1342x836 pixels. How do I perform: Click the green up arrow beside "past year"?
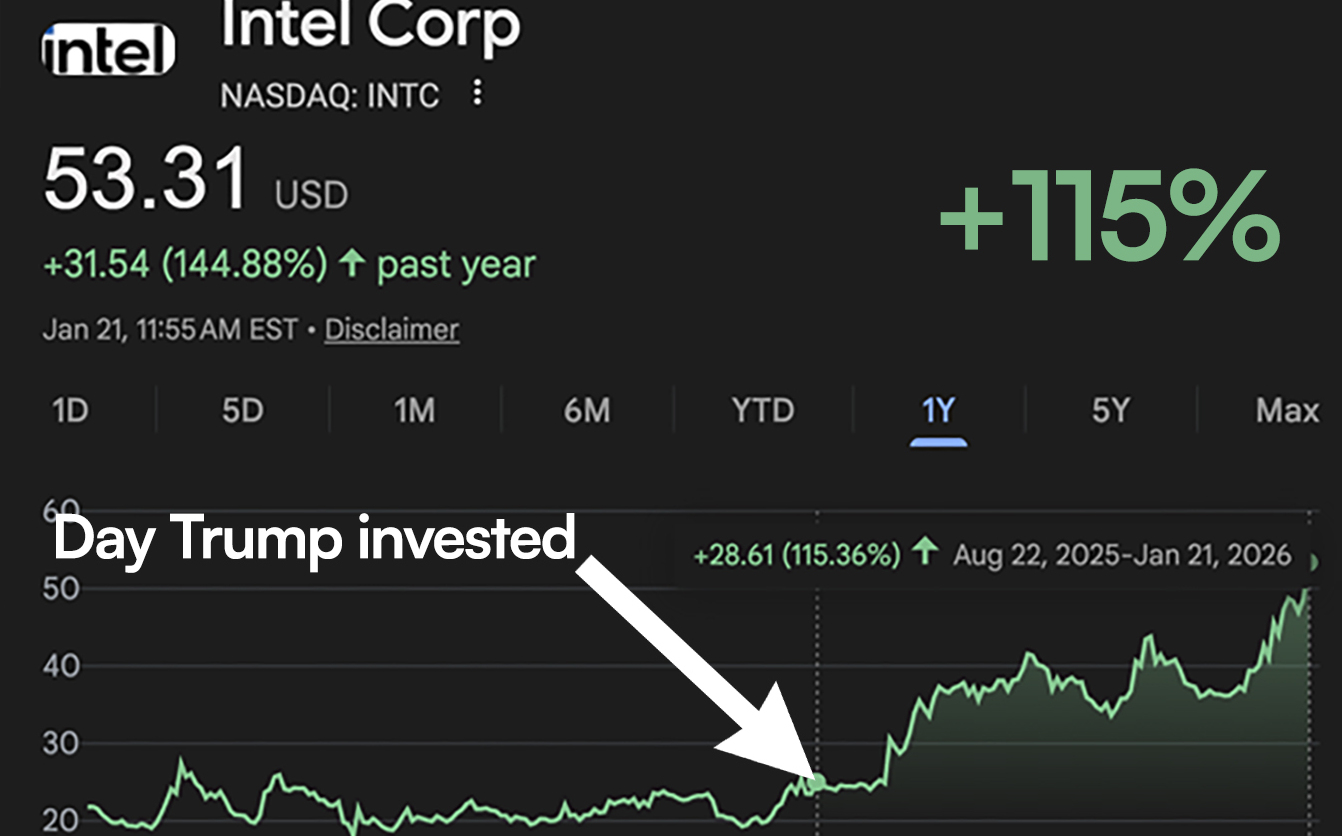(351, 265)
